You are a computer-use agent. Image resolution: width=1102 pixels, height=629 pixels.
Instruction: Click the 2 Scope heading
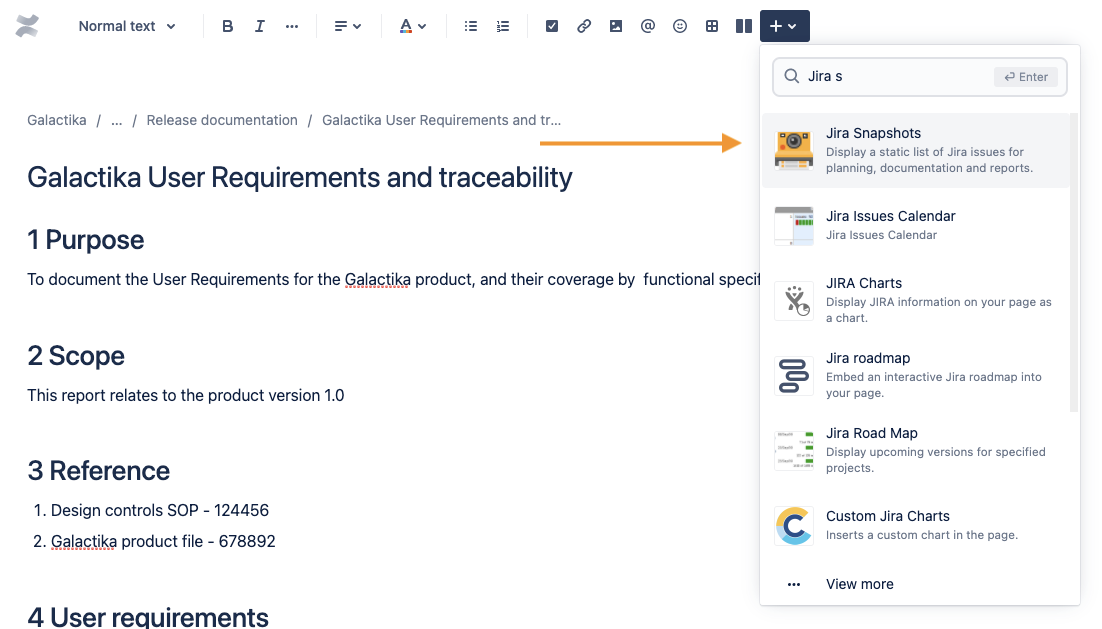click(x=76, y=356)
